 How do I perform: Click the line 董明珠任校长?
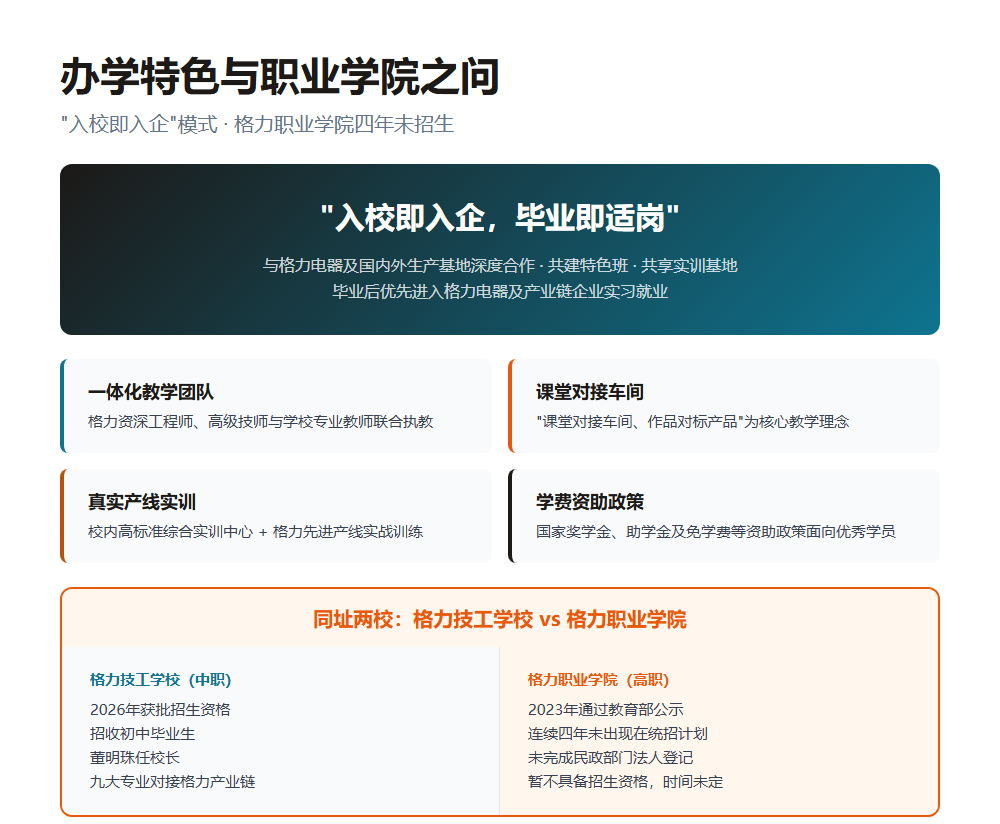pyautogui.click(x=135, y=758)
